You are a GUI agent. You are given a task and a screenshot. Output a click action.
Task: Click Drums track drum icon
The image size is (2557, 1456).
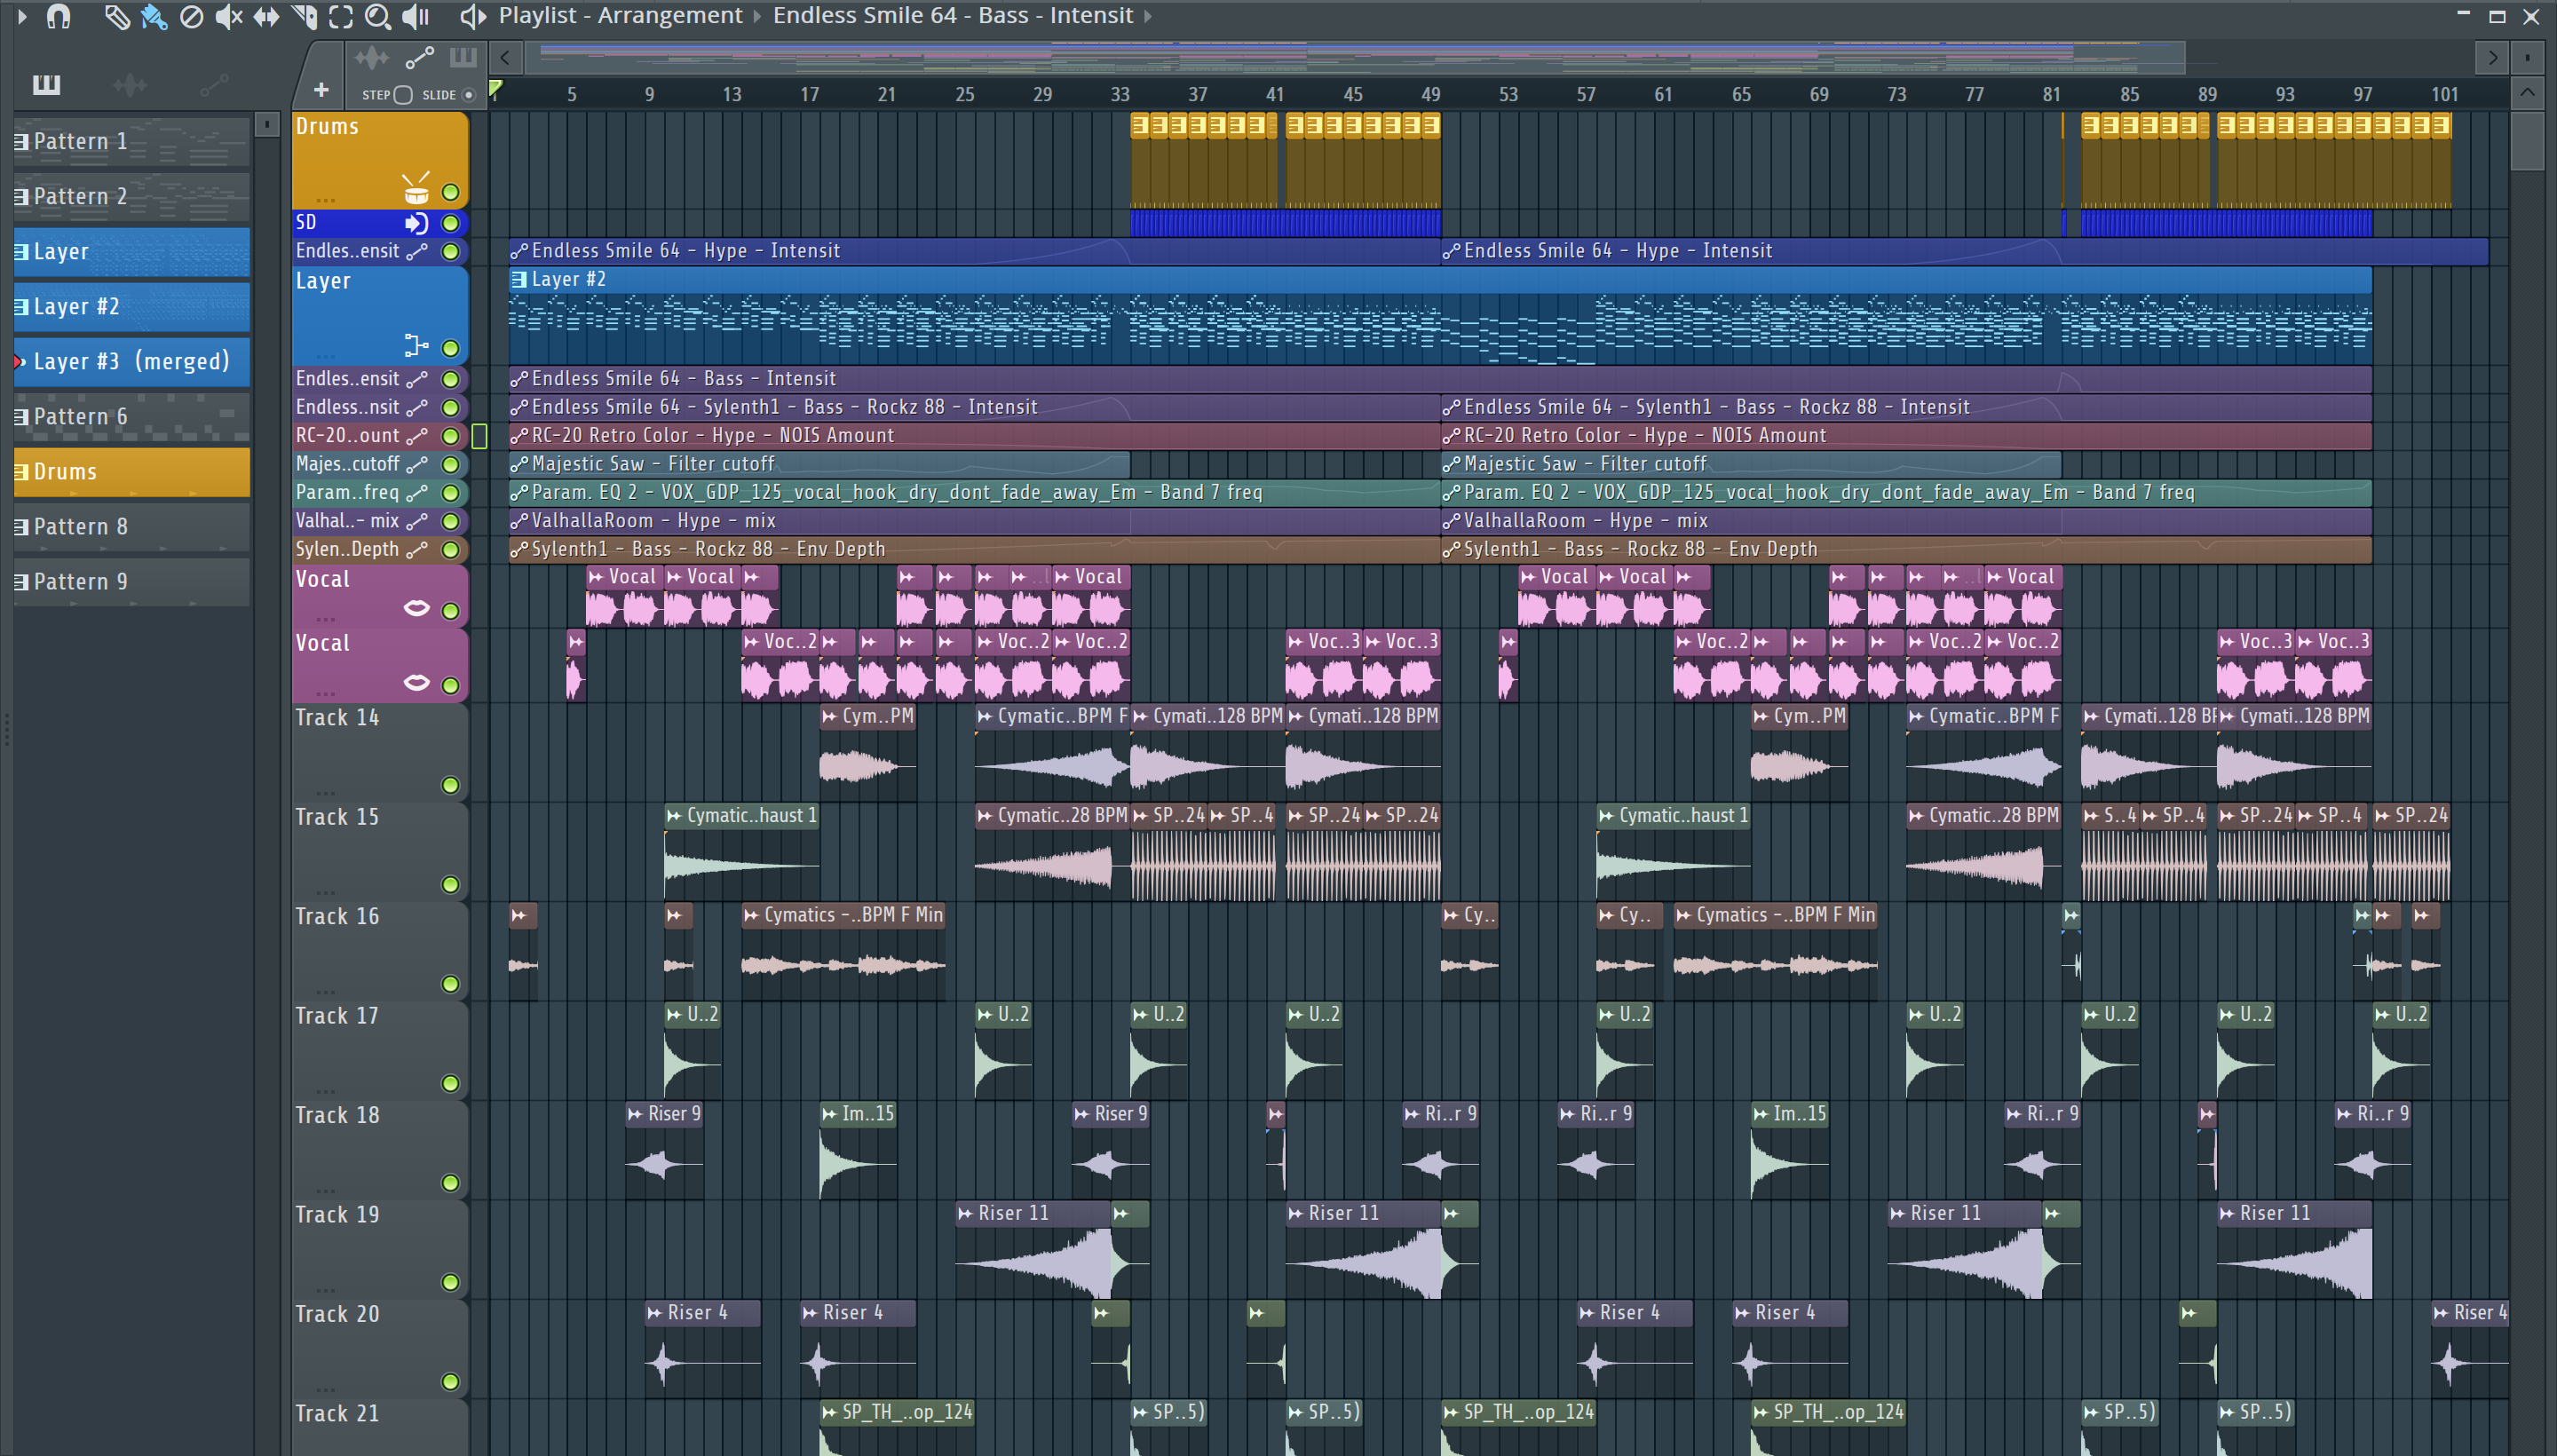point(416,188)
